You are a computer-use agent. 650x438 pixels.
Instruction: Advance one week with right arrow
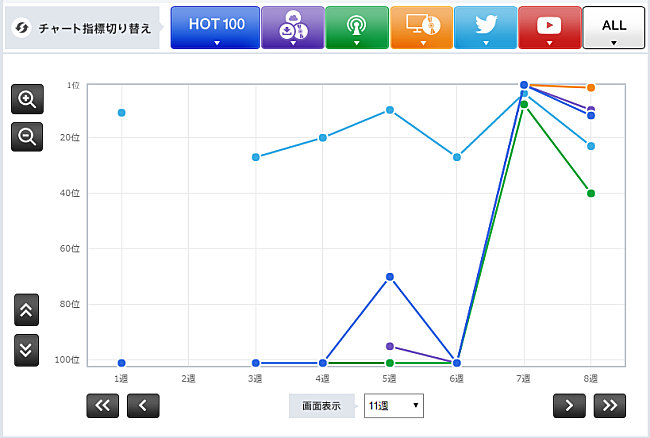(x=569, y=405)
